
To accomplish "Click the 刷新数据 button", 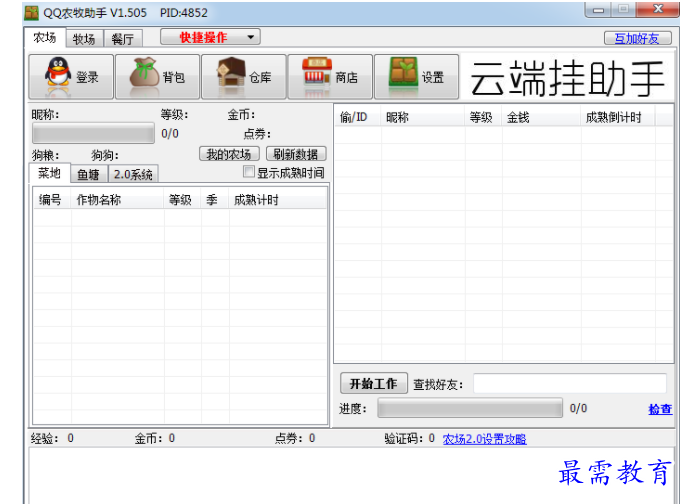I will (296, 154).
